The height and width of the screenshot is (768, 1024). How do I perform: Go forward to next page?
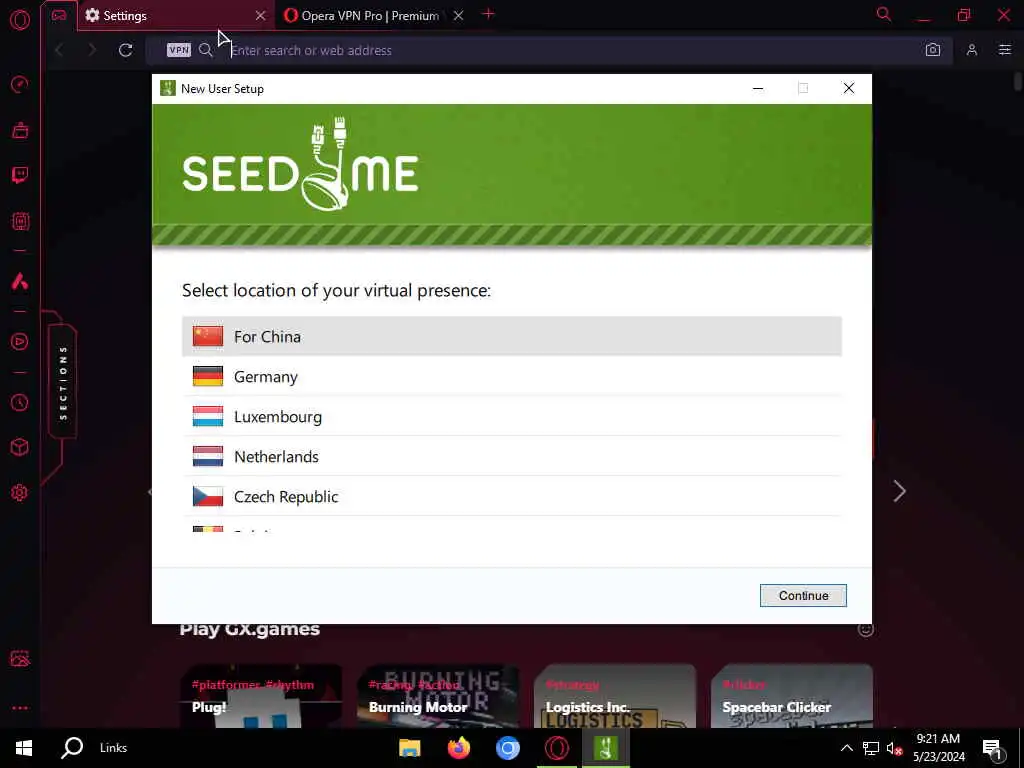[91, 50]
